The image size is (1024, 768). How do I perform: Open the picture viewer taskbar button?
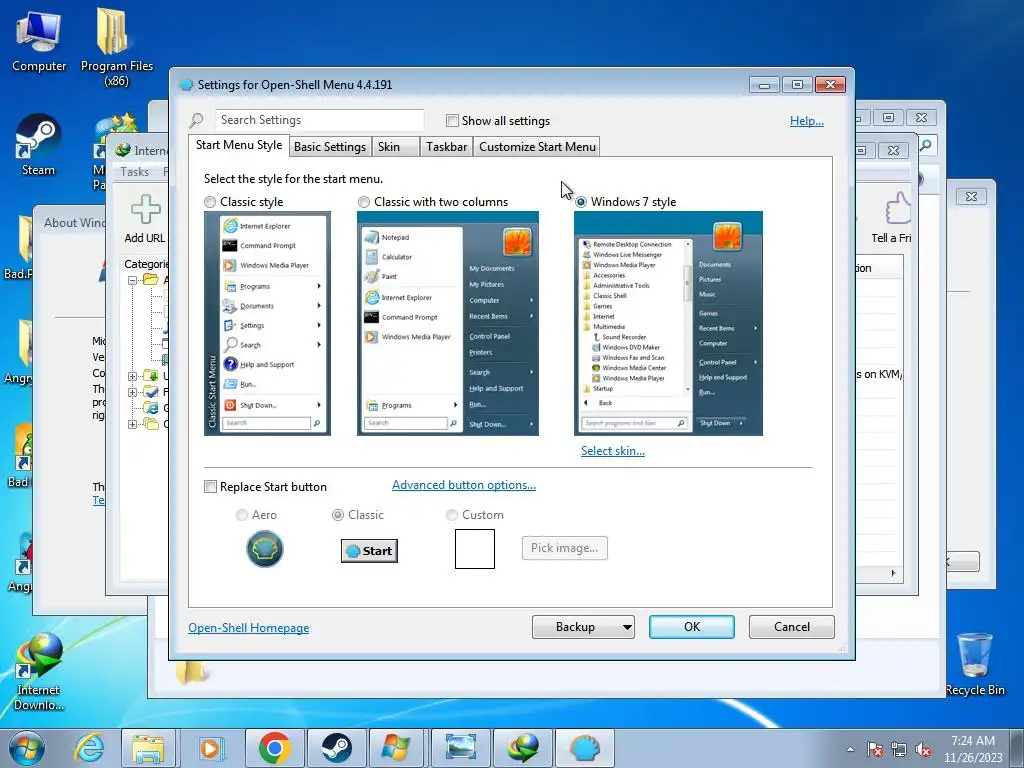(460, 748)
